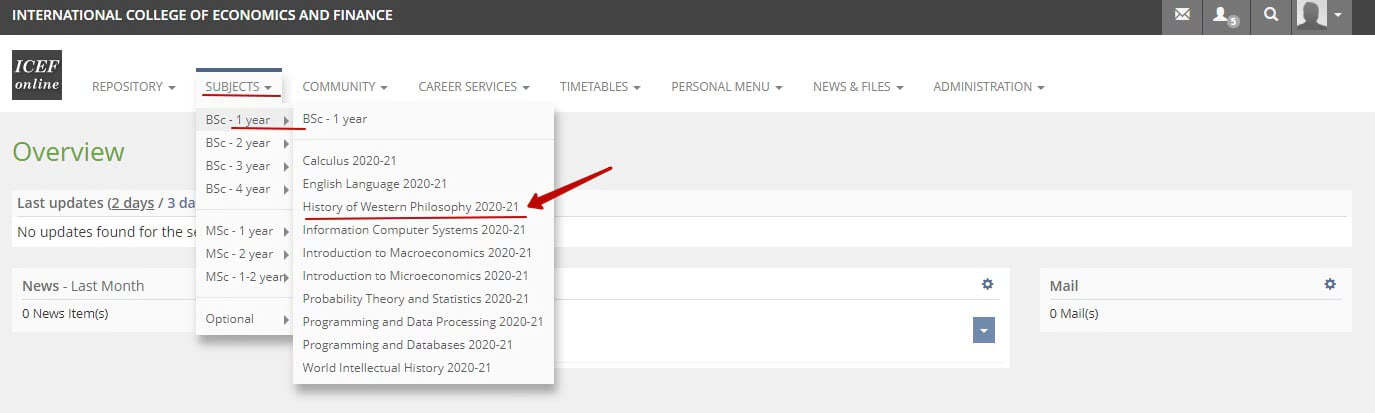Select History of Western Philosophy 2020-21
Image resolution: width=1375 pixels, height=413 pixels.
click(x=410, y=206)
